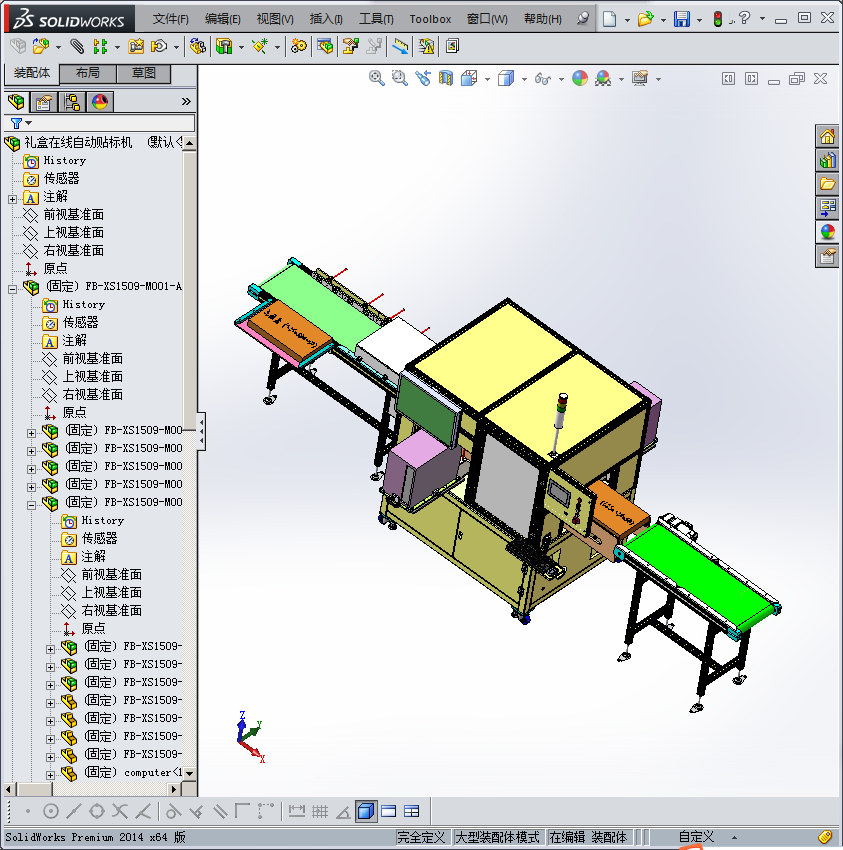The width and height of the screenshot is (843, 850).
Task: Switch to the 草图 tab
Action: pos(144,73)
